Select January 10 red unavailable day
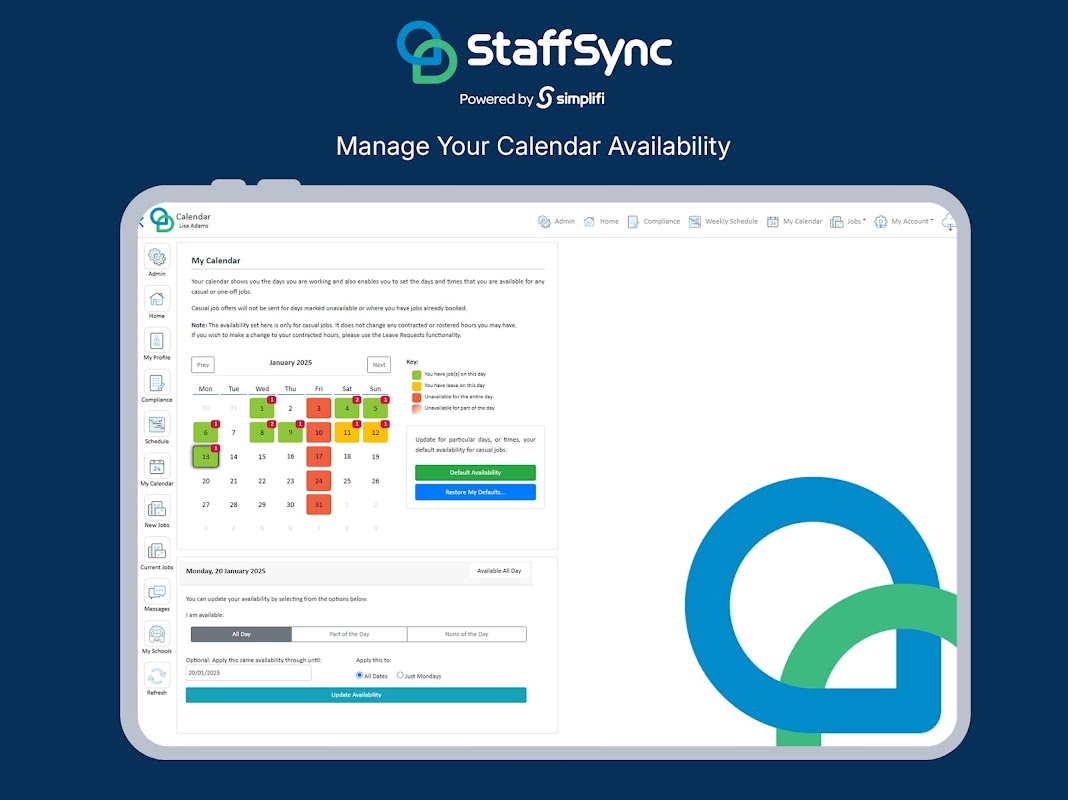 [319, 432]
